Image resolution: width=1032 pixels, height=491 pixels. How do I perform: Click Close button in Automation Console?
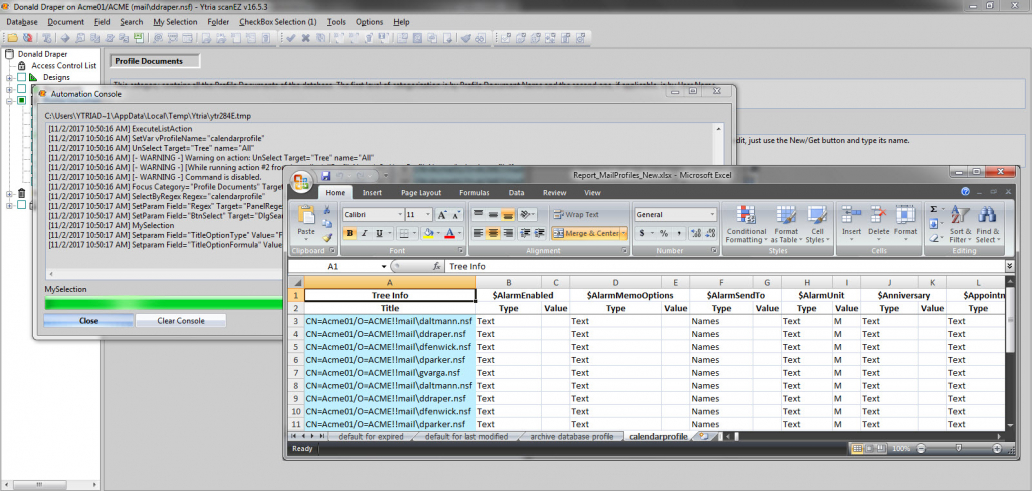88,321
